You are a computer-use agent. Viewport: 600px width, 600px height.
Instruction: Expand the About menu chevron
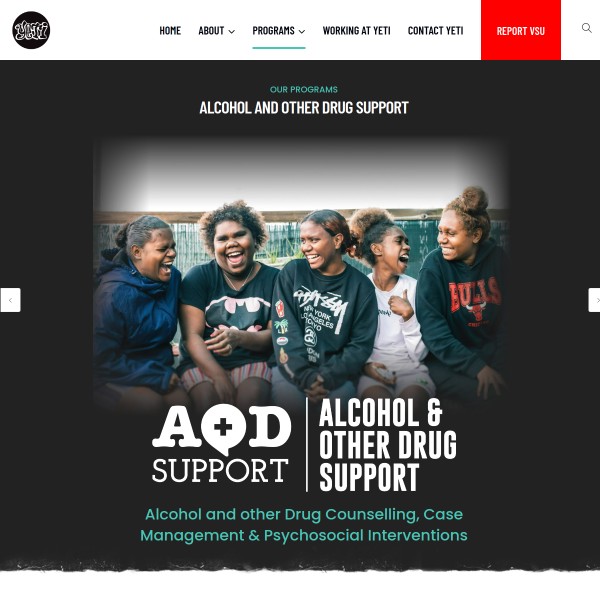point(232,31)
